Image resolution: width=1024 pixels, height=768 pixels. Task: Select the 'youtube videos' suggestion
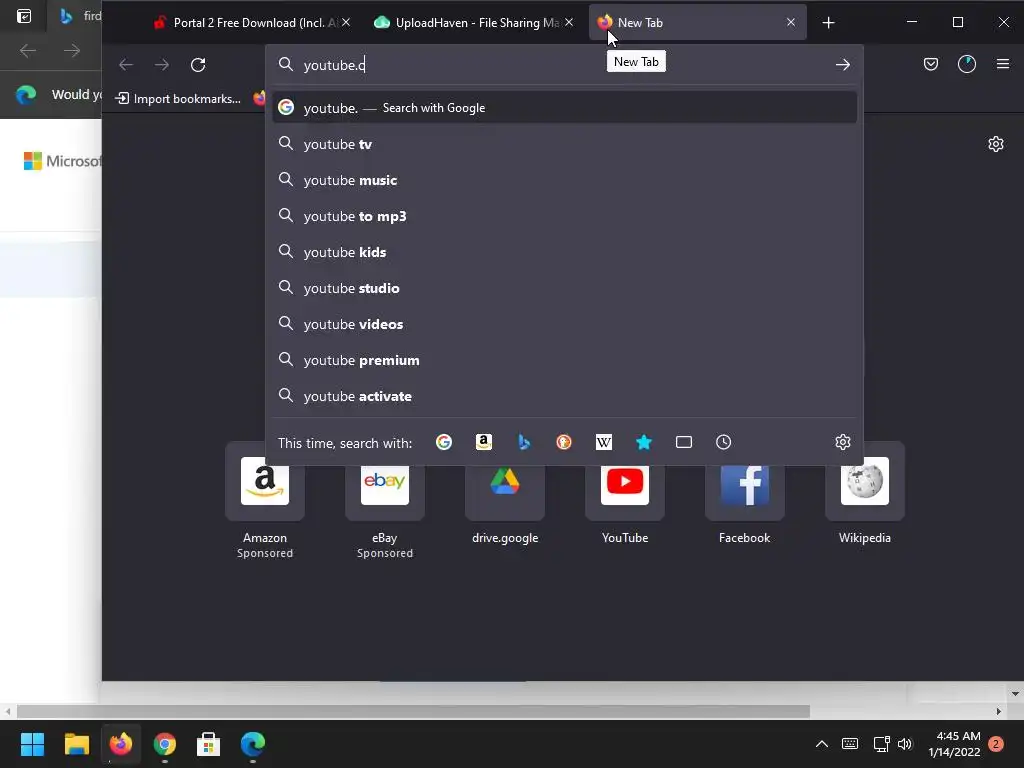pos(564,324)
